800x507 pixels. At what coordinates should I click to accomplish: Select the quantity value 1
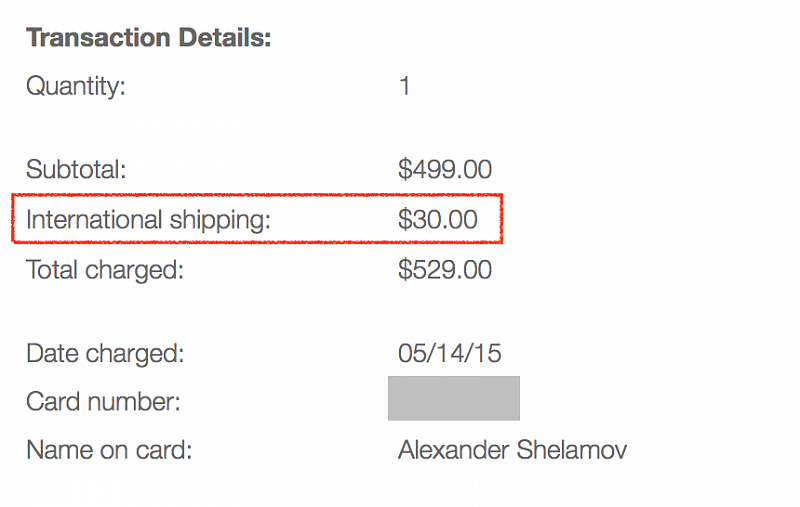404,87
